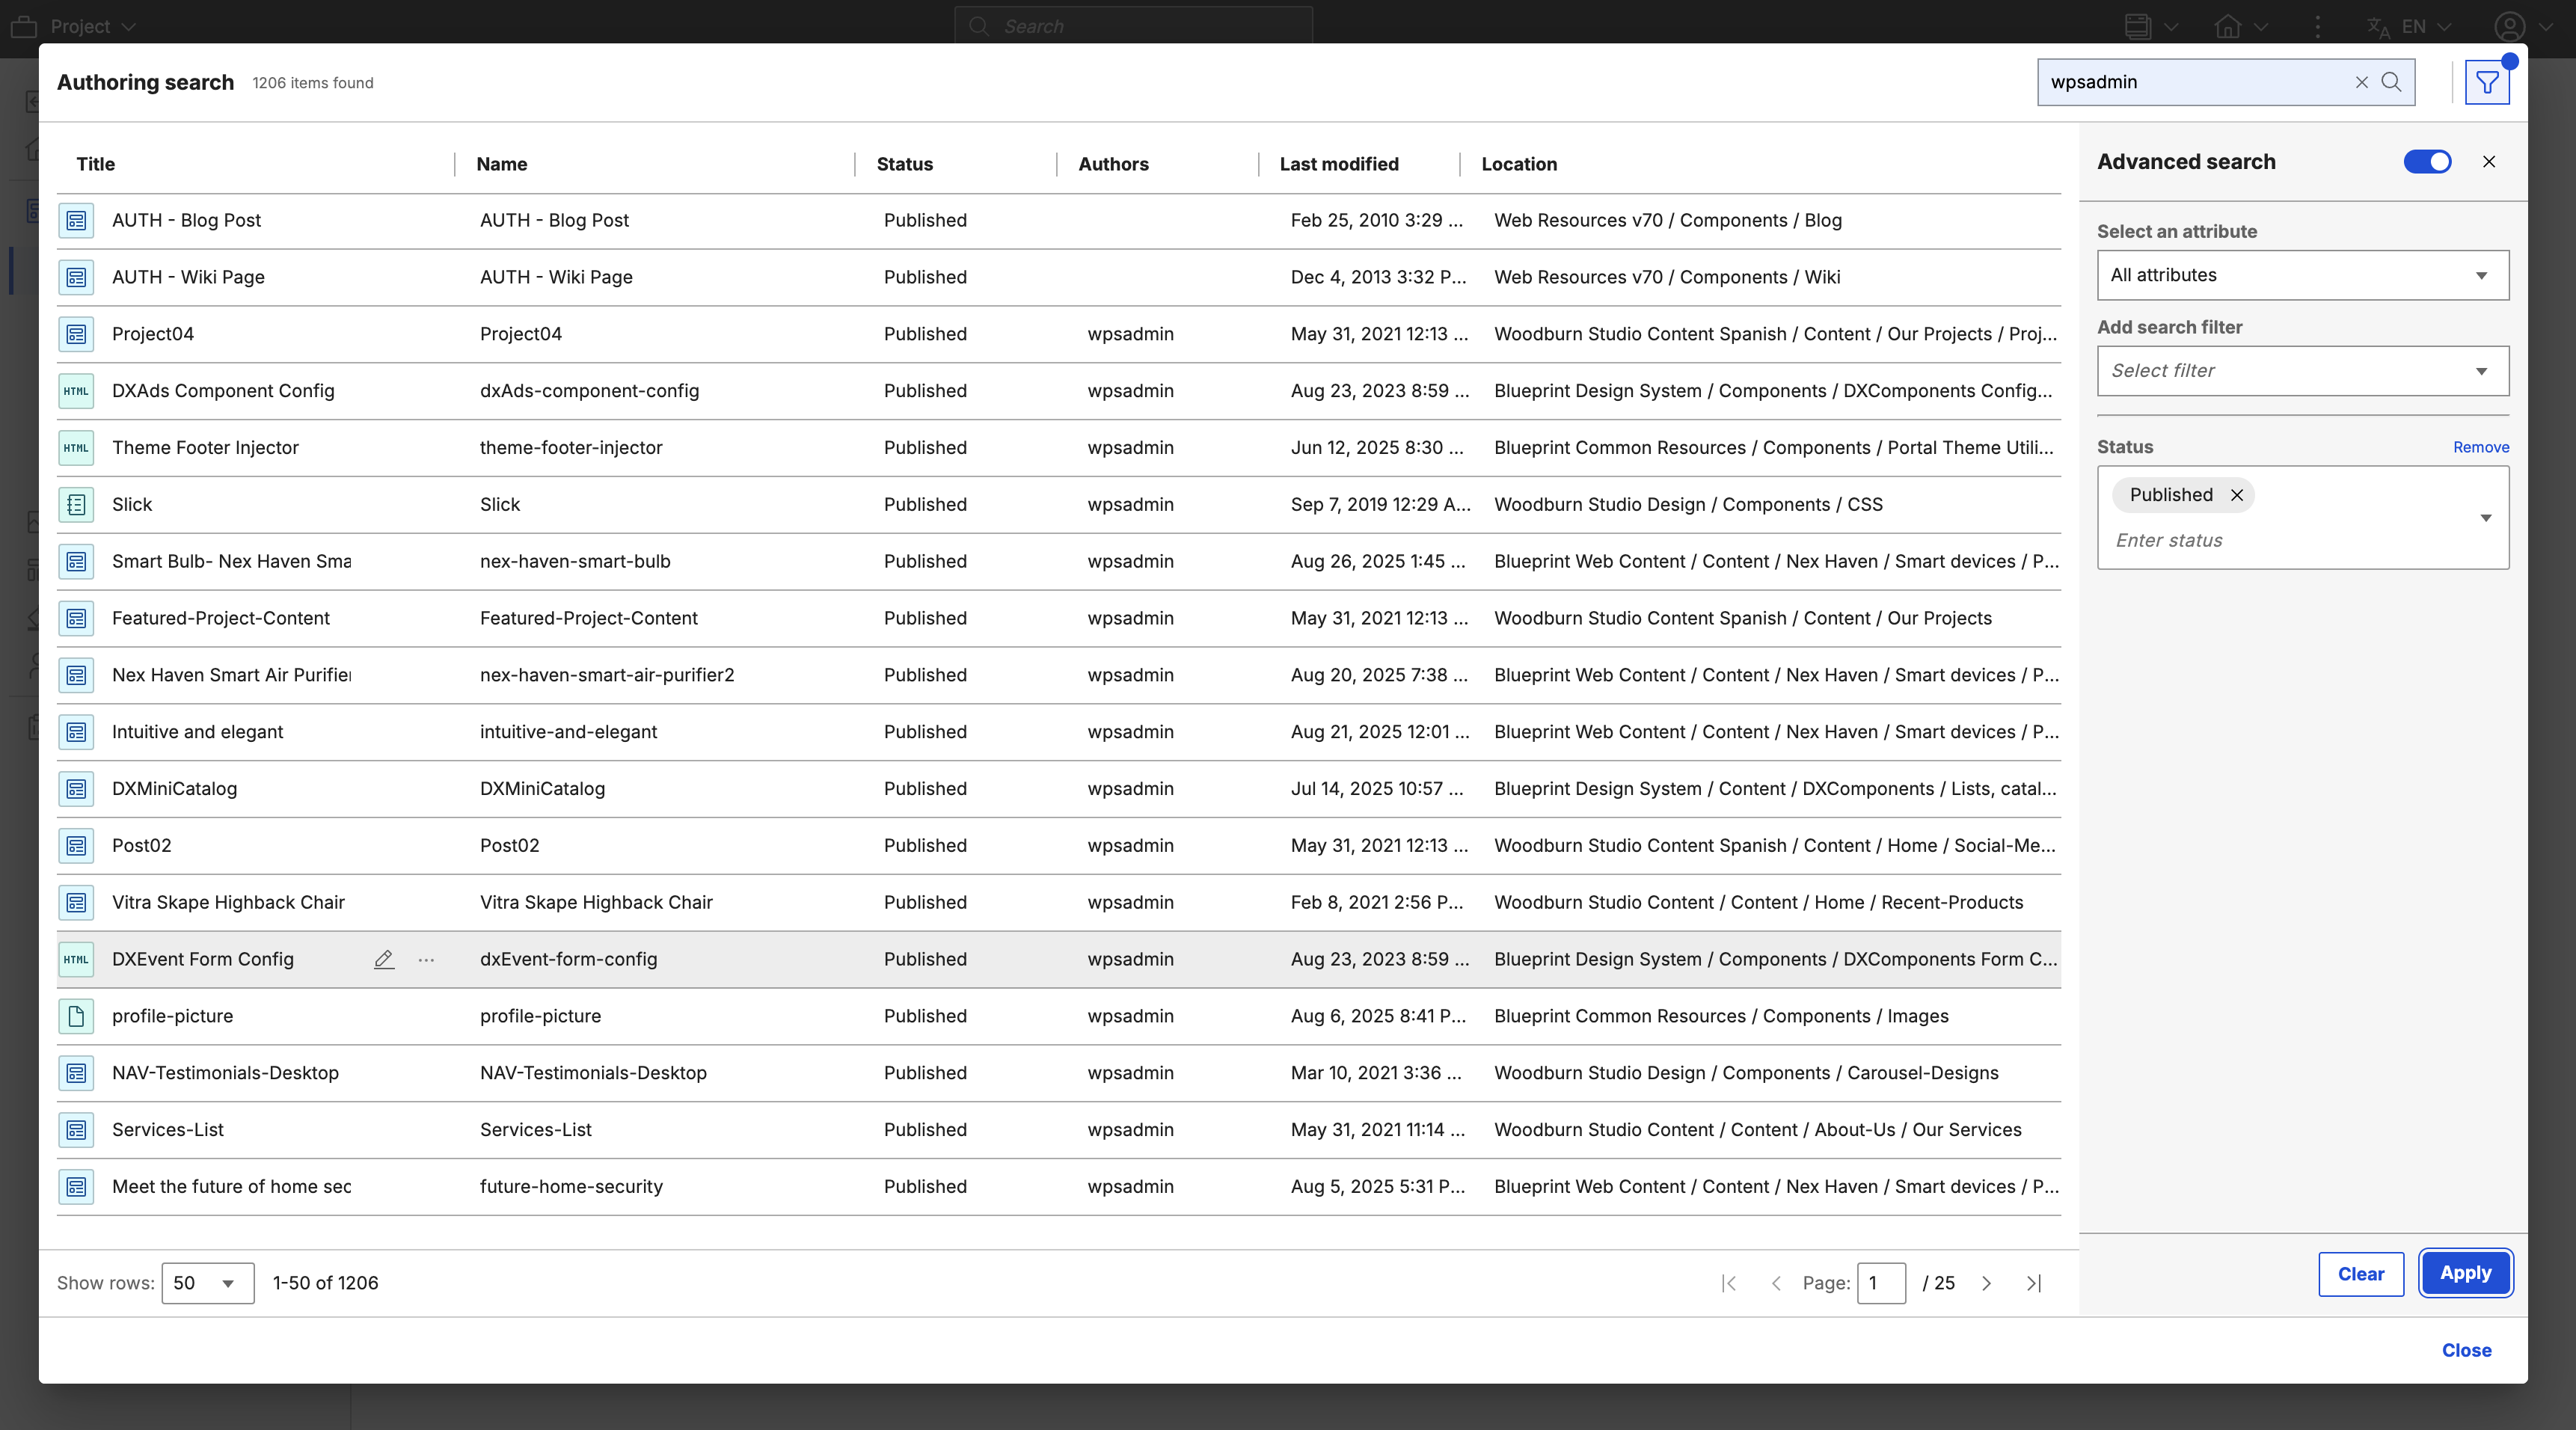Image resolution: width=2576 pixels, height=1430 pixels.
Task: Remove the Published status chip
Action: click(x=2237, y=495)
